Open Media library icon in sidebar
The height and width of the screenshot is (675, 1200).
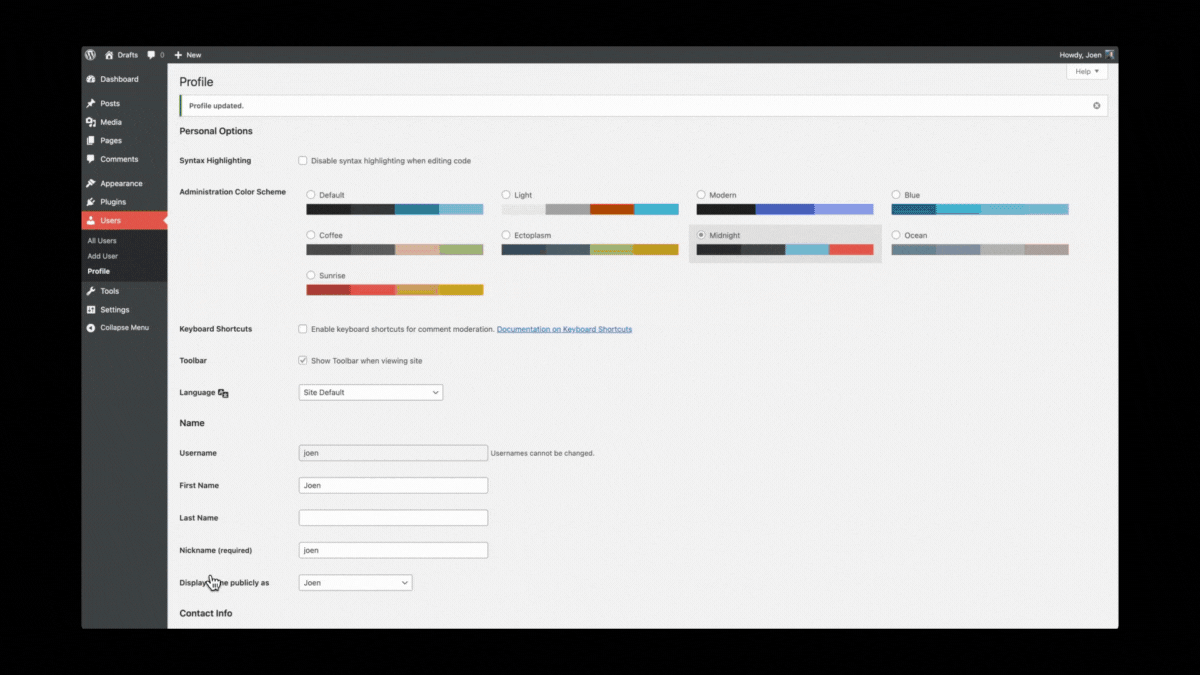(91, 122)
